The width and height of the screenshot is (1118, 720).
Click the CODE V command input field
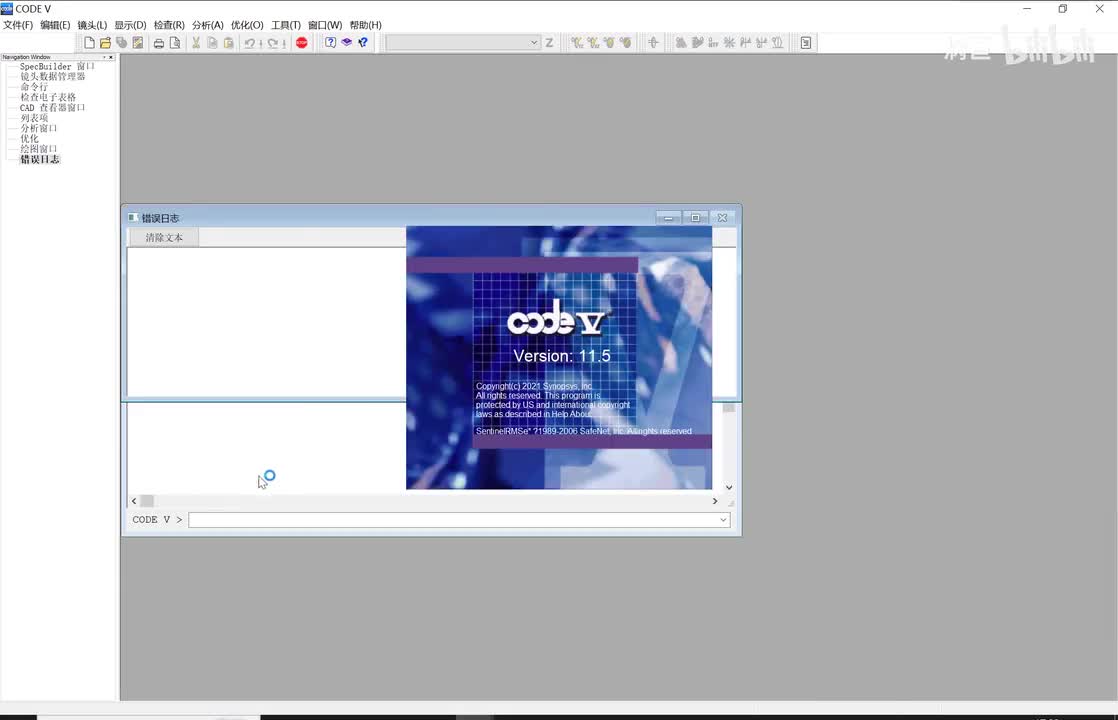coord(459,520)
